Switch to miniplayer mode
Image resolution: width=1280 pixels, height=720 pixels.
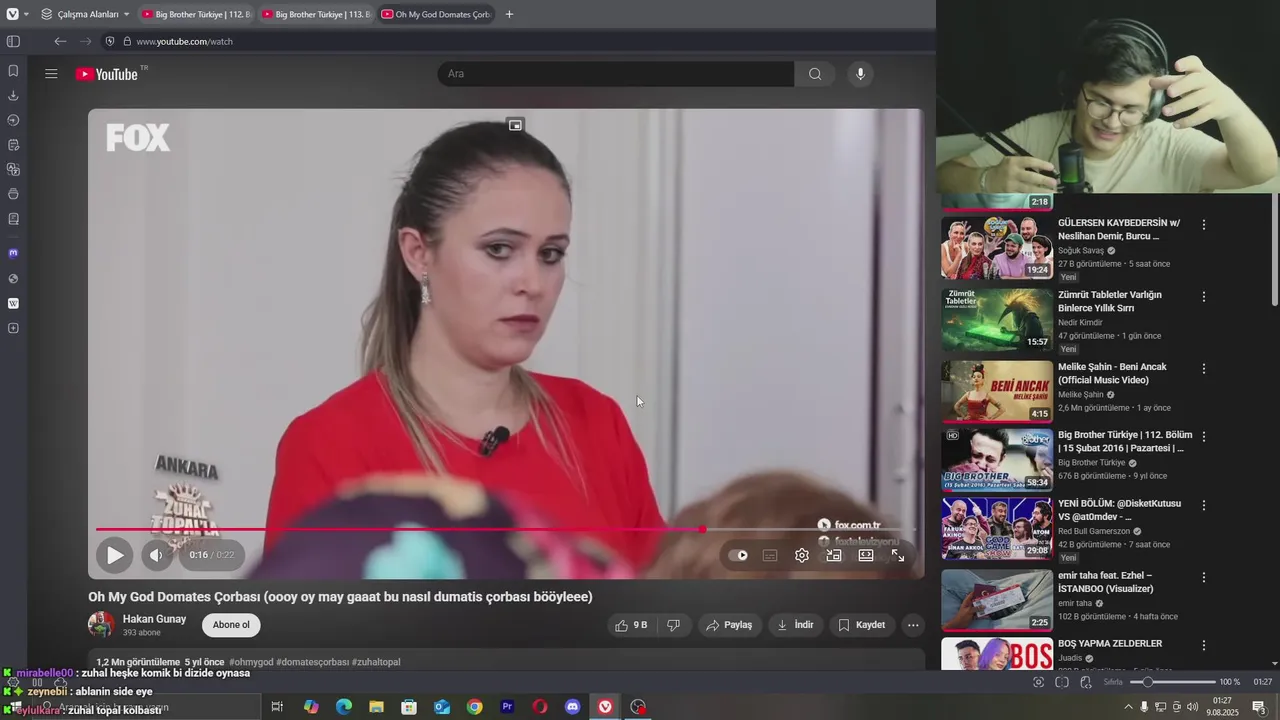click(x=834, y=555)
